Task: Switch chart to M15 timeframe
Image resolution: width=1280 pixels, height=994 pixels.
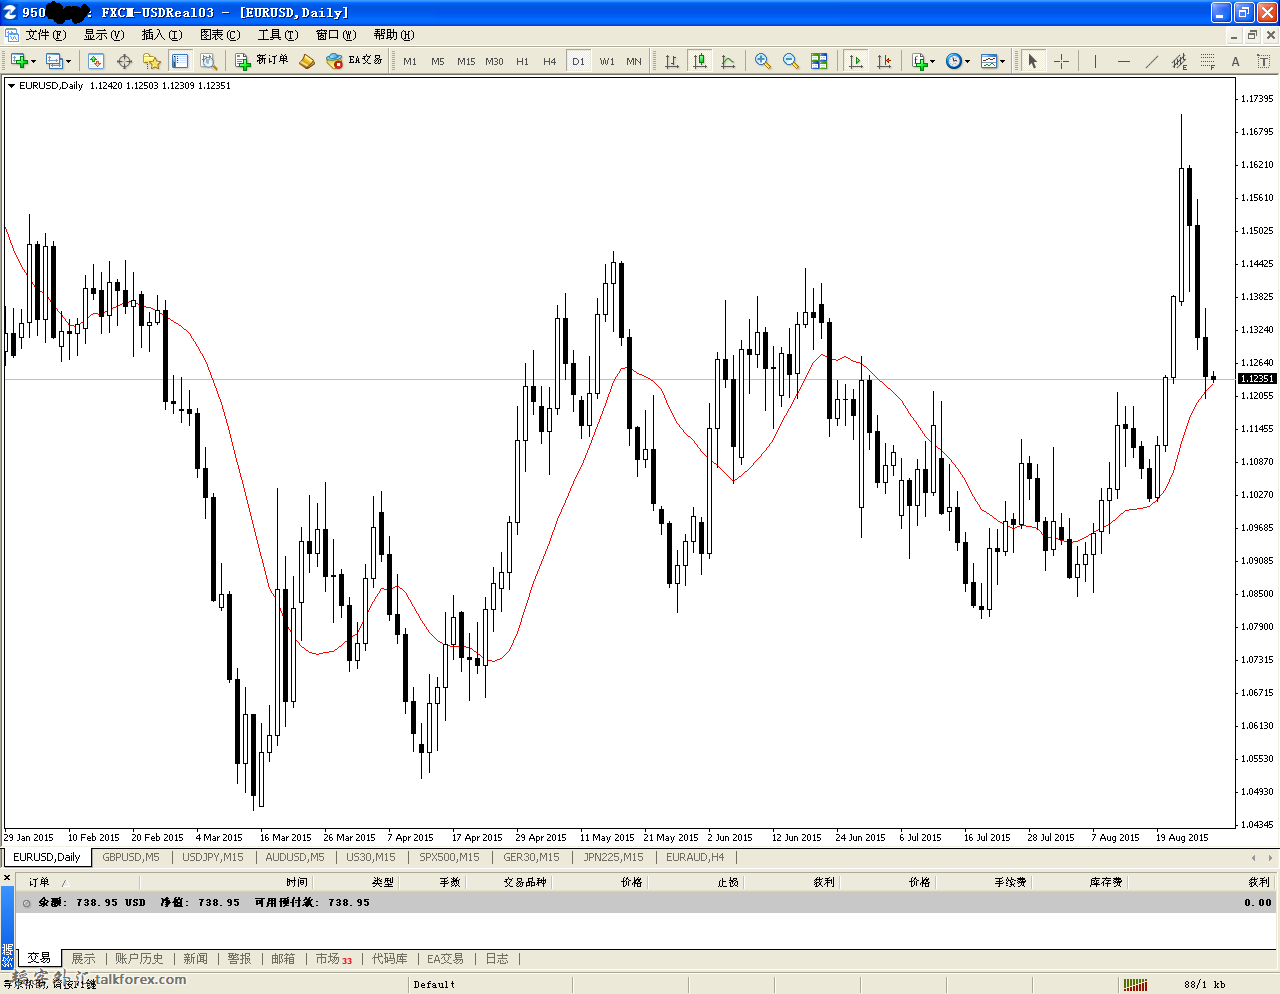Action: tap(466, 61)
